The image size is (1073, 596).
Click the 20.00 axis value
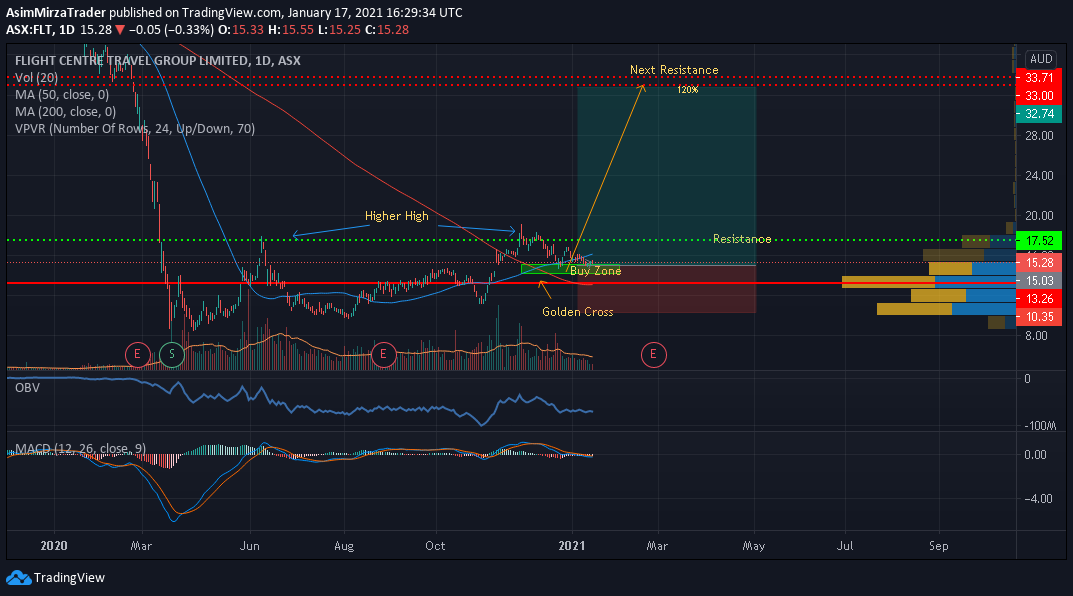tap(1039, 216)
